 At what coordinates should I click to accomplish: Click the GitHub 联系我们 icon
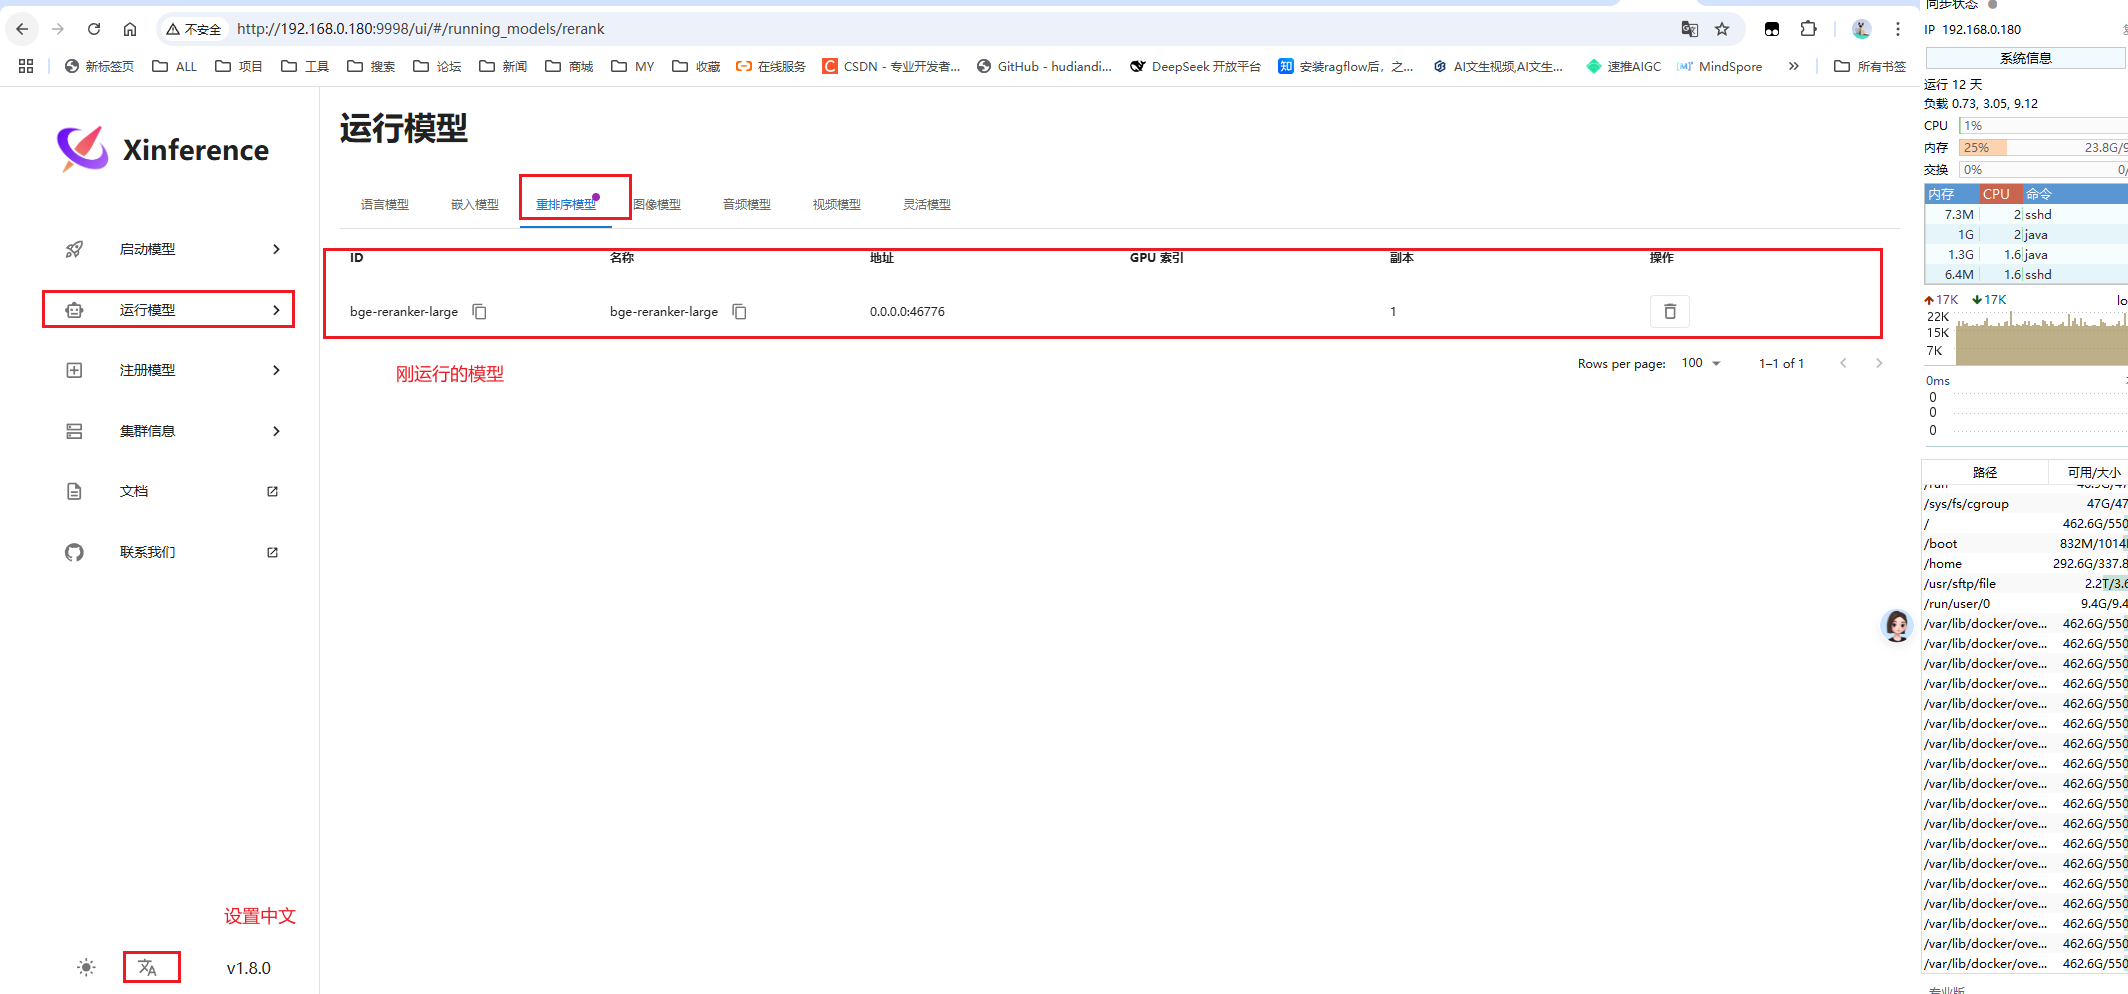pyautogui.click(x=74, y=552)
